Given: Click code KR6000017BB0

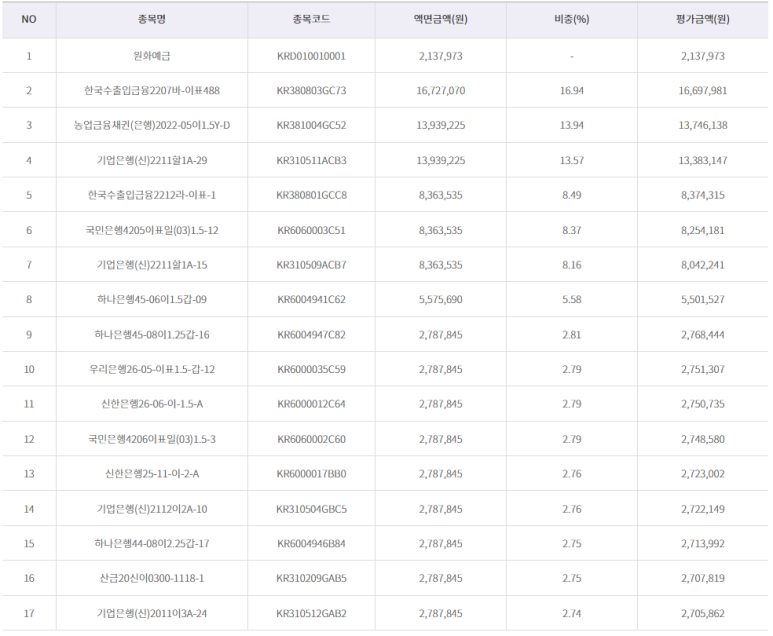Looking at the screenshot, I should [x=311, y=474].
